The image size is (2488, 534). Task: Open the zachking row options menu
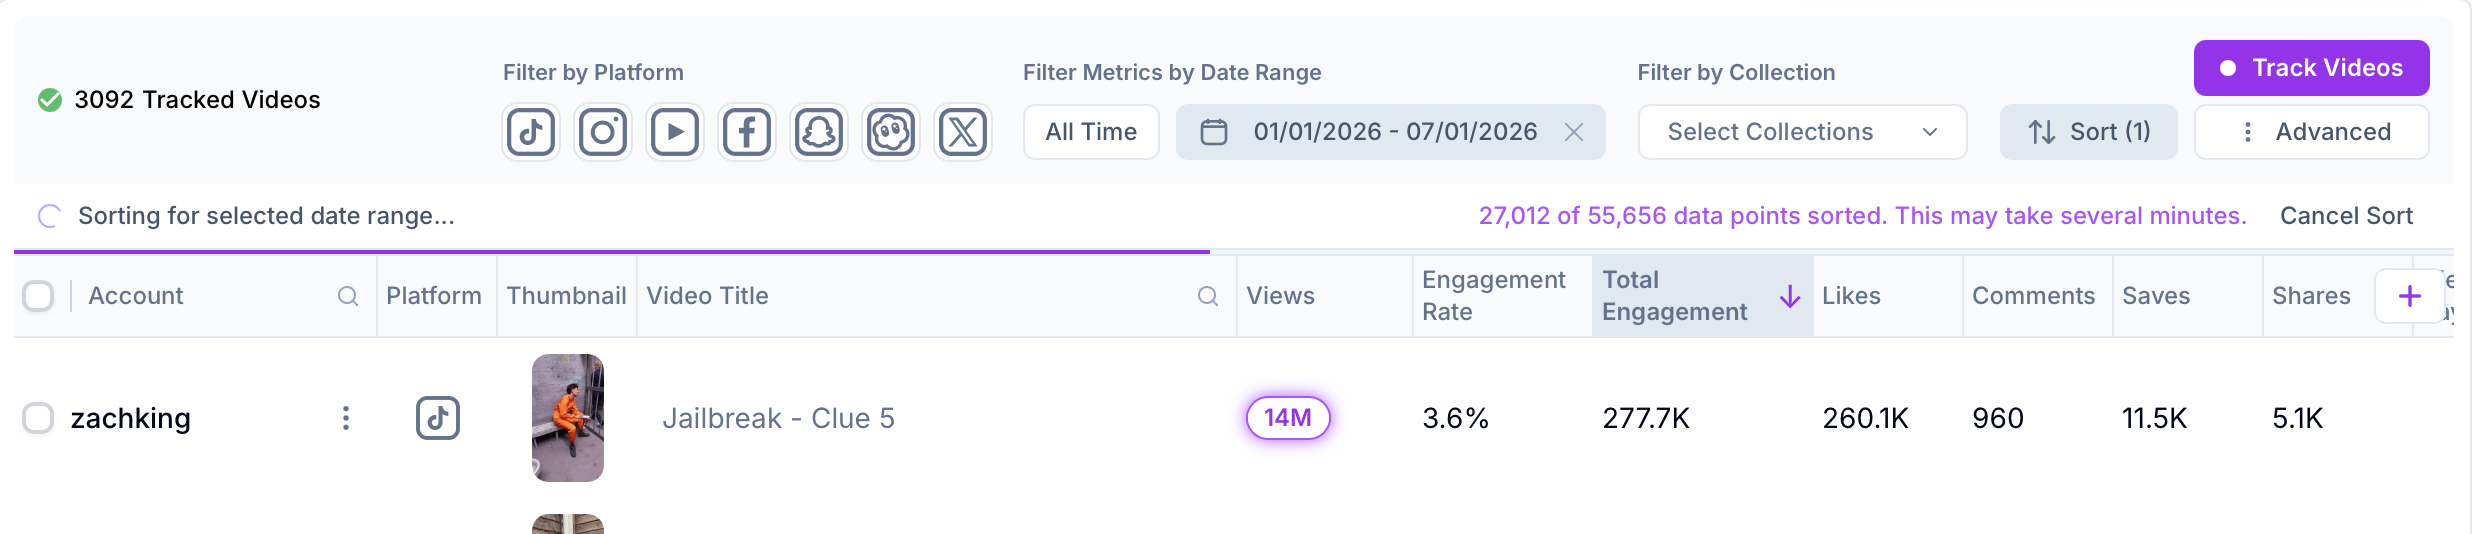coord(346,418)
